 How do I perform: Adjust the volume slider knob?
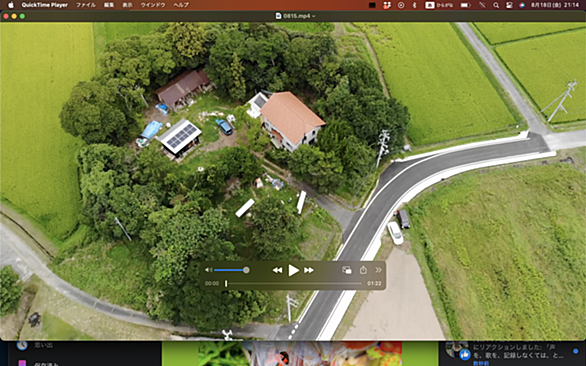click(246, 270)
